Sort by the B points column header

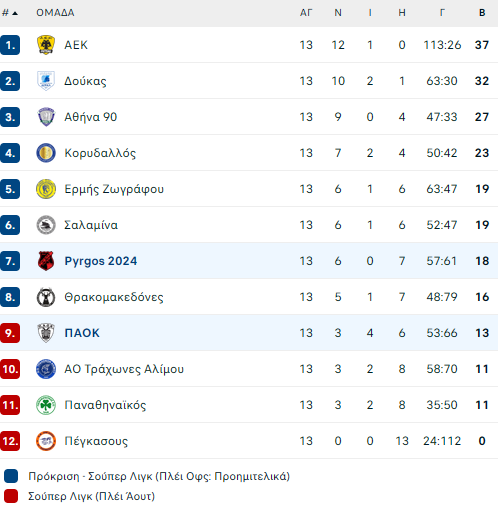pos(482,13)
